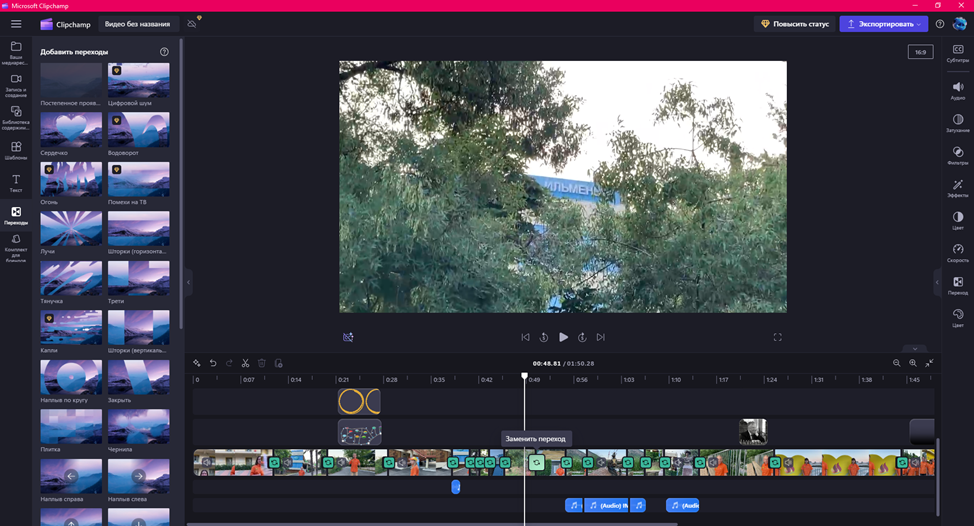The image size is (974, 526).
Task: Open the Аудио properties panel
Action: tap(958, 91)
